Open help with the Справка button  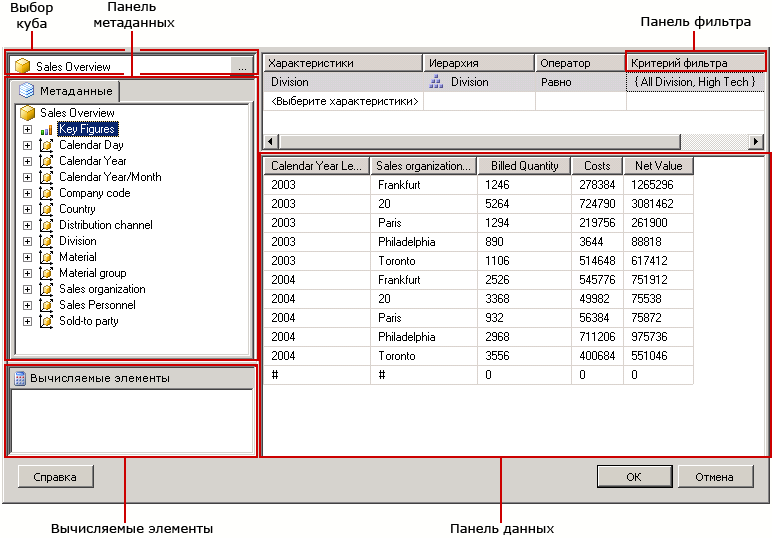pos(55,477)
